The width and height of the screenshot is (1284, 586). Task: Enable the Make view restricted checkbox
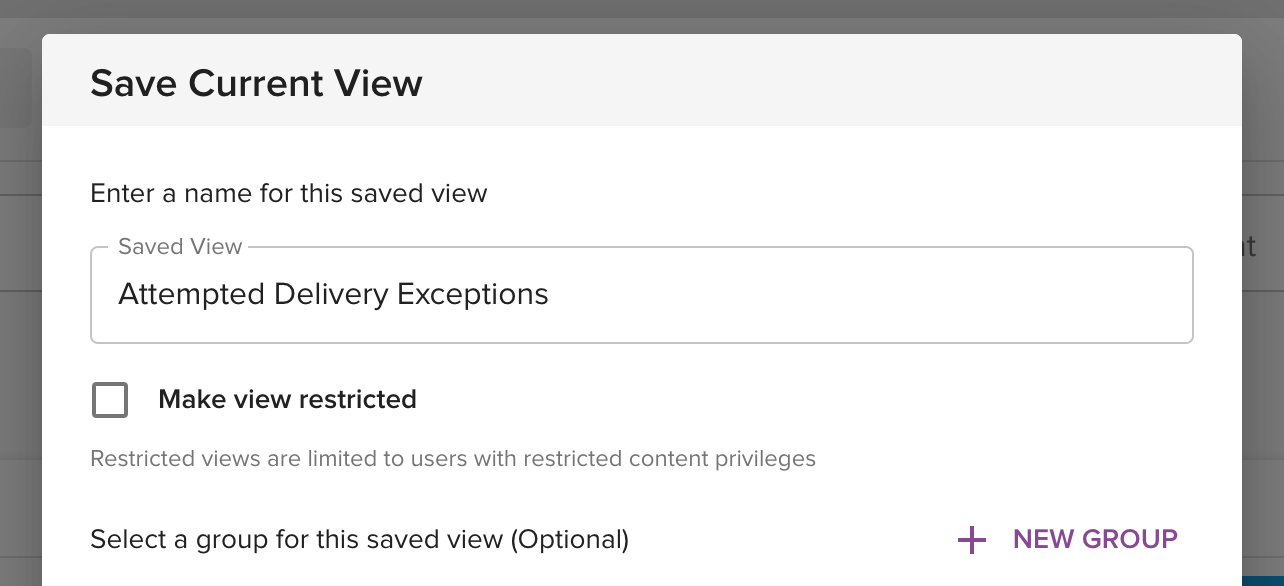(x=110, y=400)
